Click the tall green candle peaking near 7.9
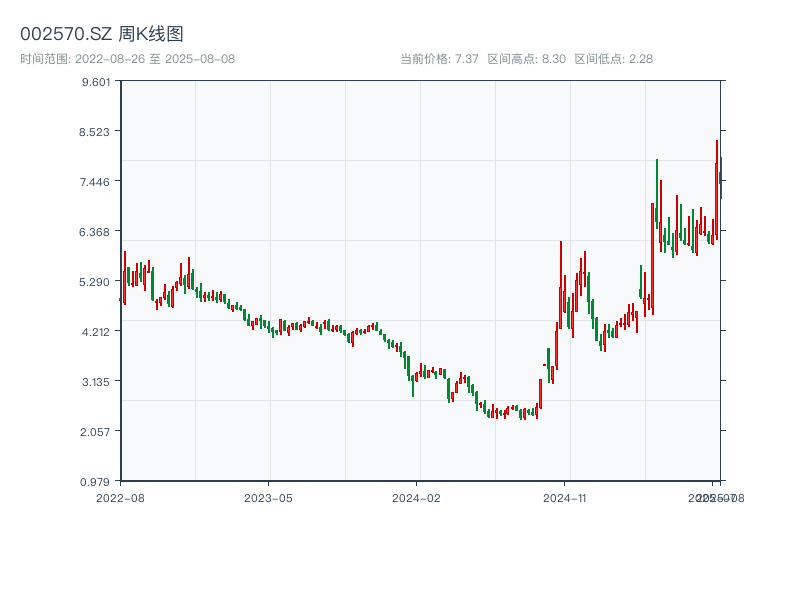Image resolution: width=800 pixels, height=600 pixels. pos(657,194)
